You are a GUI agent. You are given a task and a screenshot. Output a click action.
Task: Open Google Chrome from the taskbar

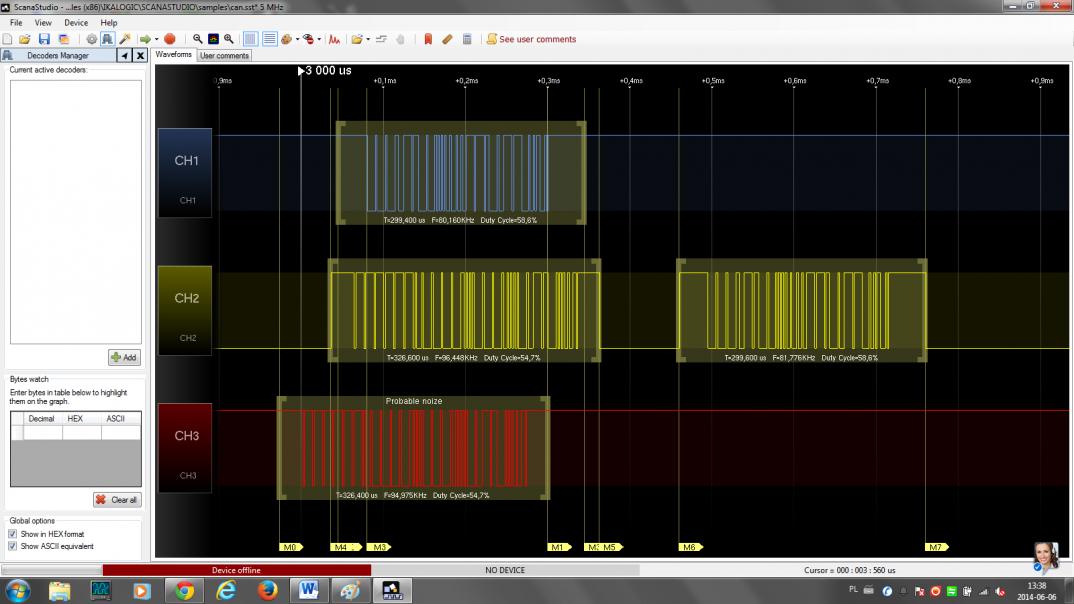(184, 590)
